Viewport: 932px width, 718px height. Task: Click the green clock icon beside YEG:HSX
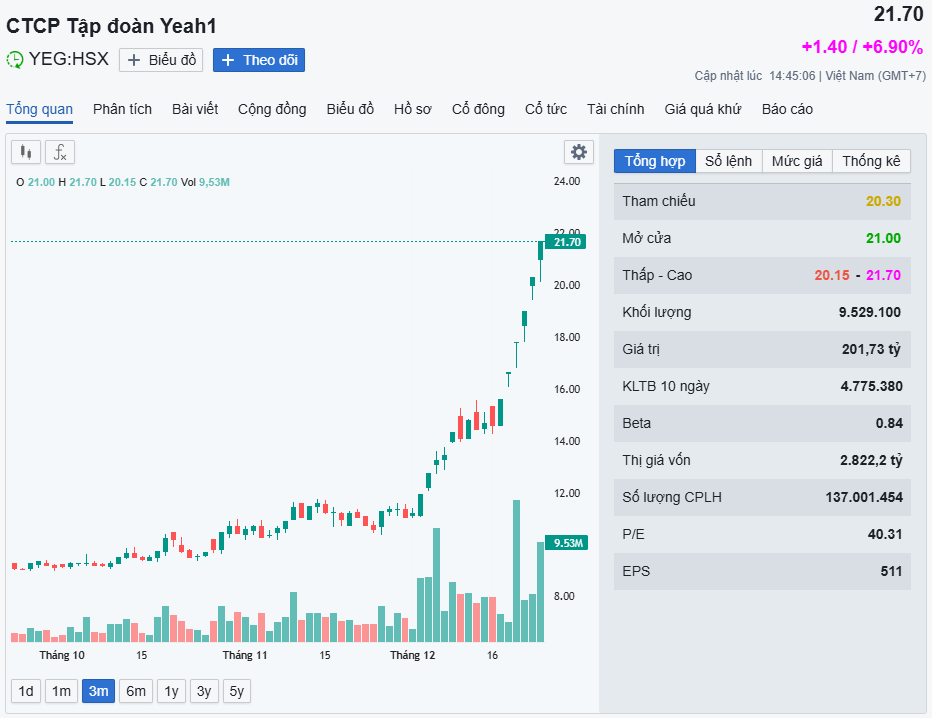(x=15, y=59)
